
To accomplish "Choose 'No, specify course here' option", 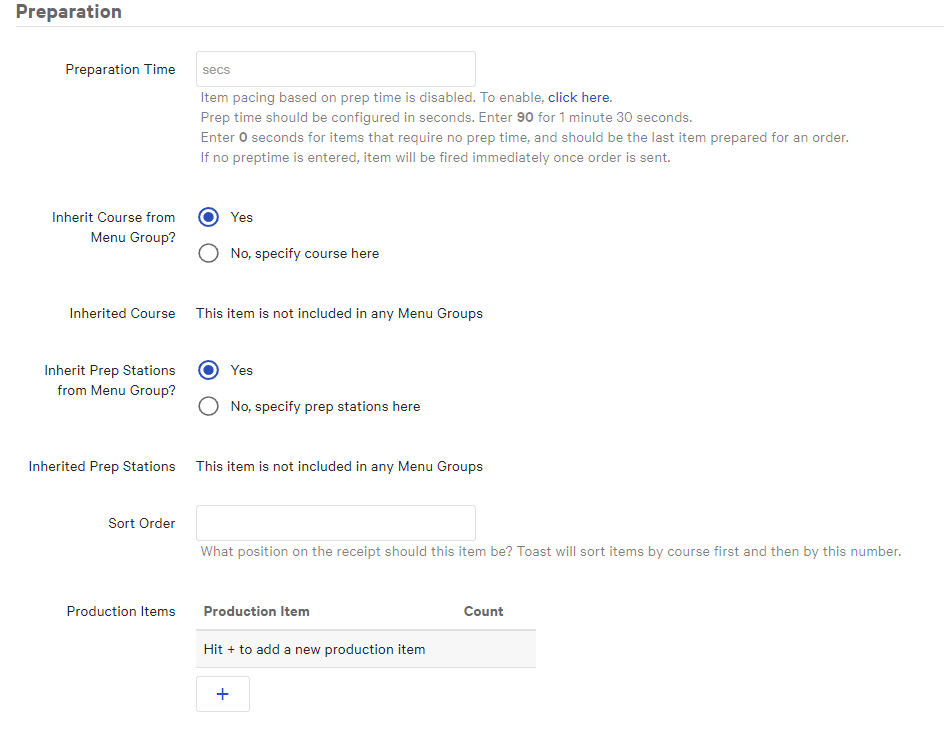I will (x=208, y=253).
